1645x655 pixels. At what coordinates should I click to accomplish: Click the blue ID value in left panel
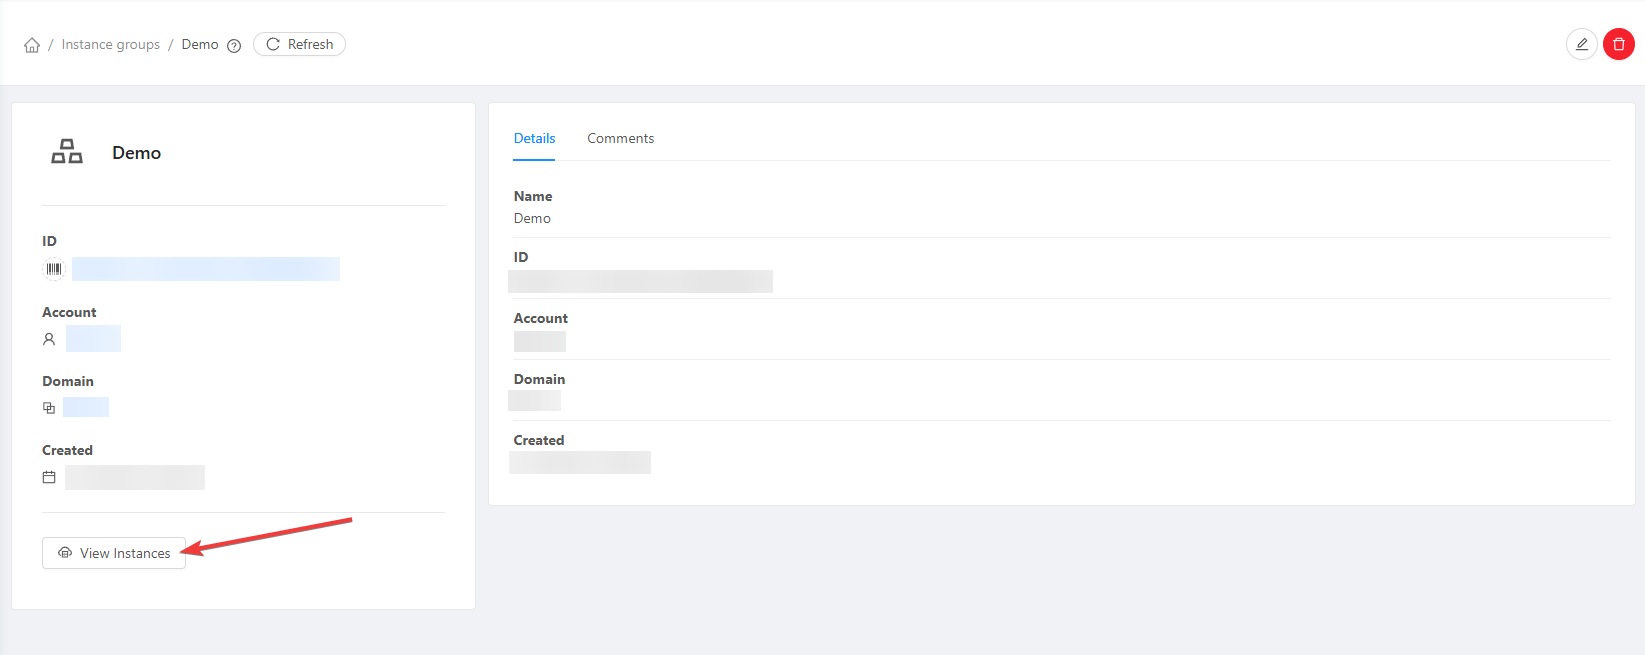pyautogui.click(x=206, y=269)
